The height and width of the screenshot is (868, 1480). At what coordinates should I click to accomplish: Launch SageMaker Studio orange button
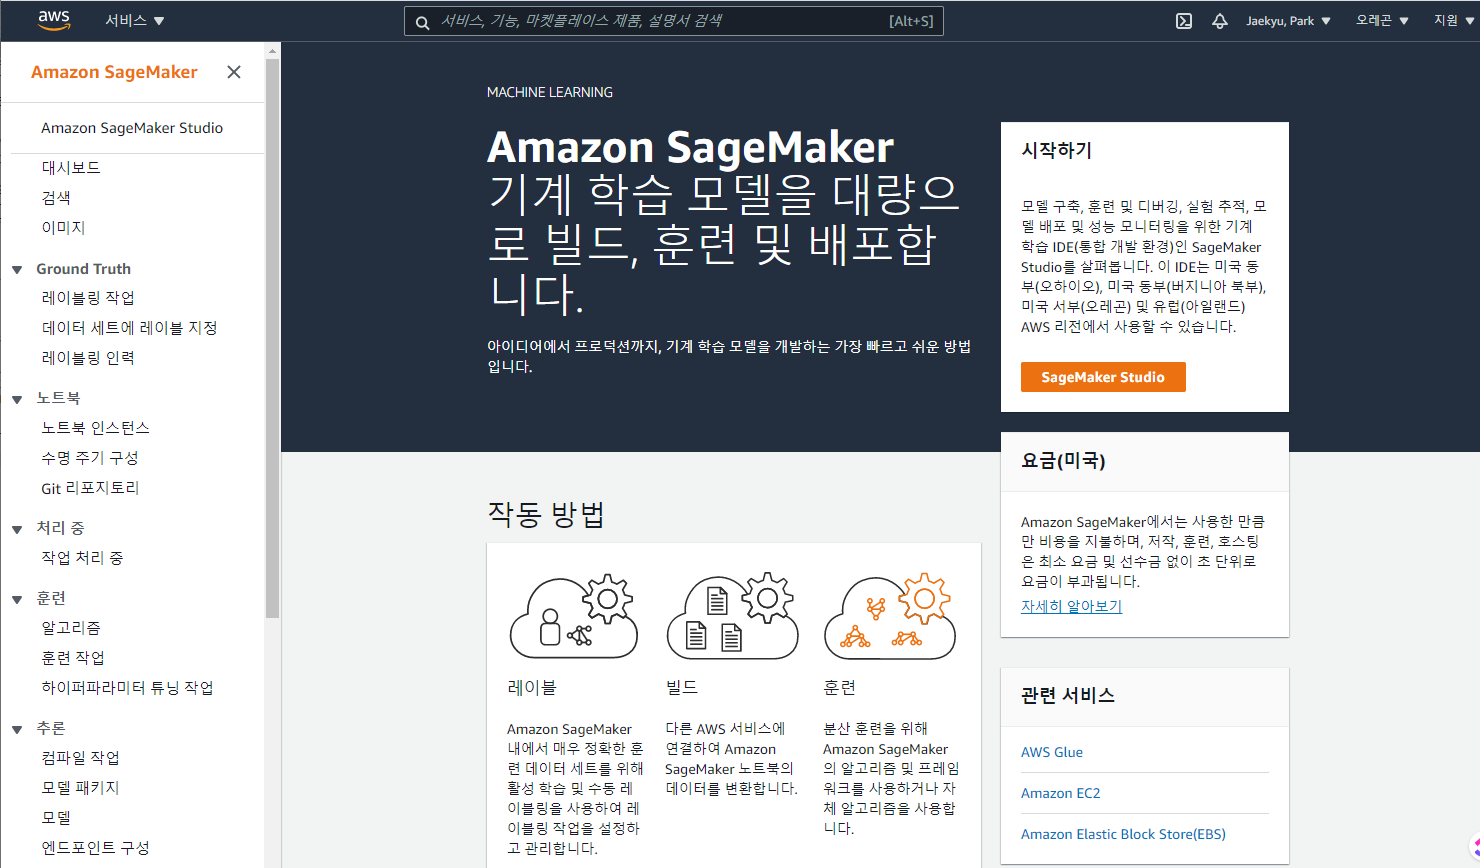(1103, 377)
